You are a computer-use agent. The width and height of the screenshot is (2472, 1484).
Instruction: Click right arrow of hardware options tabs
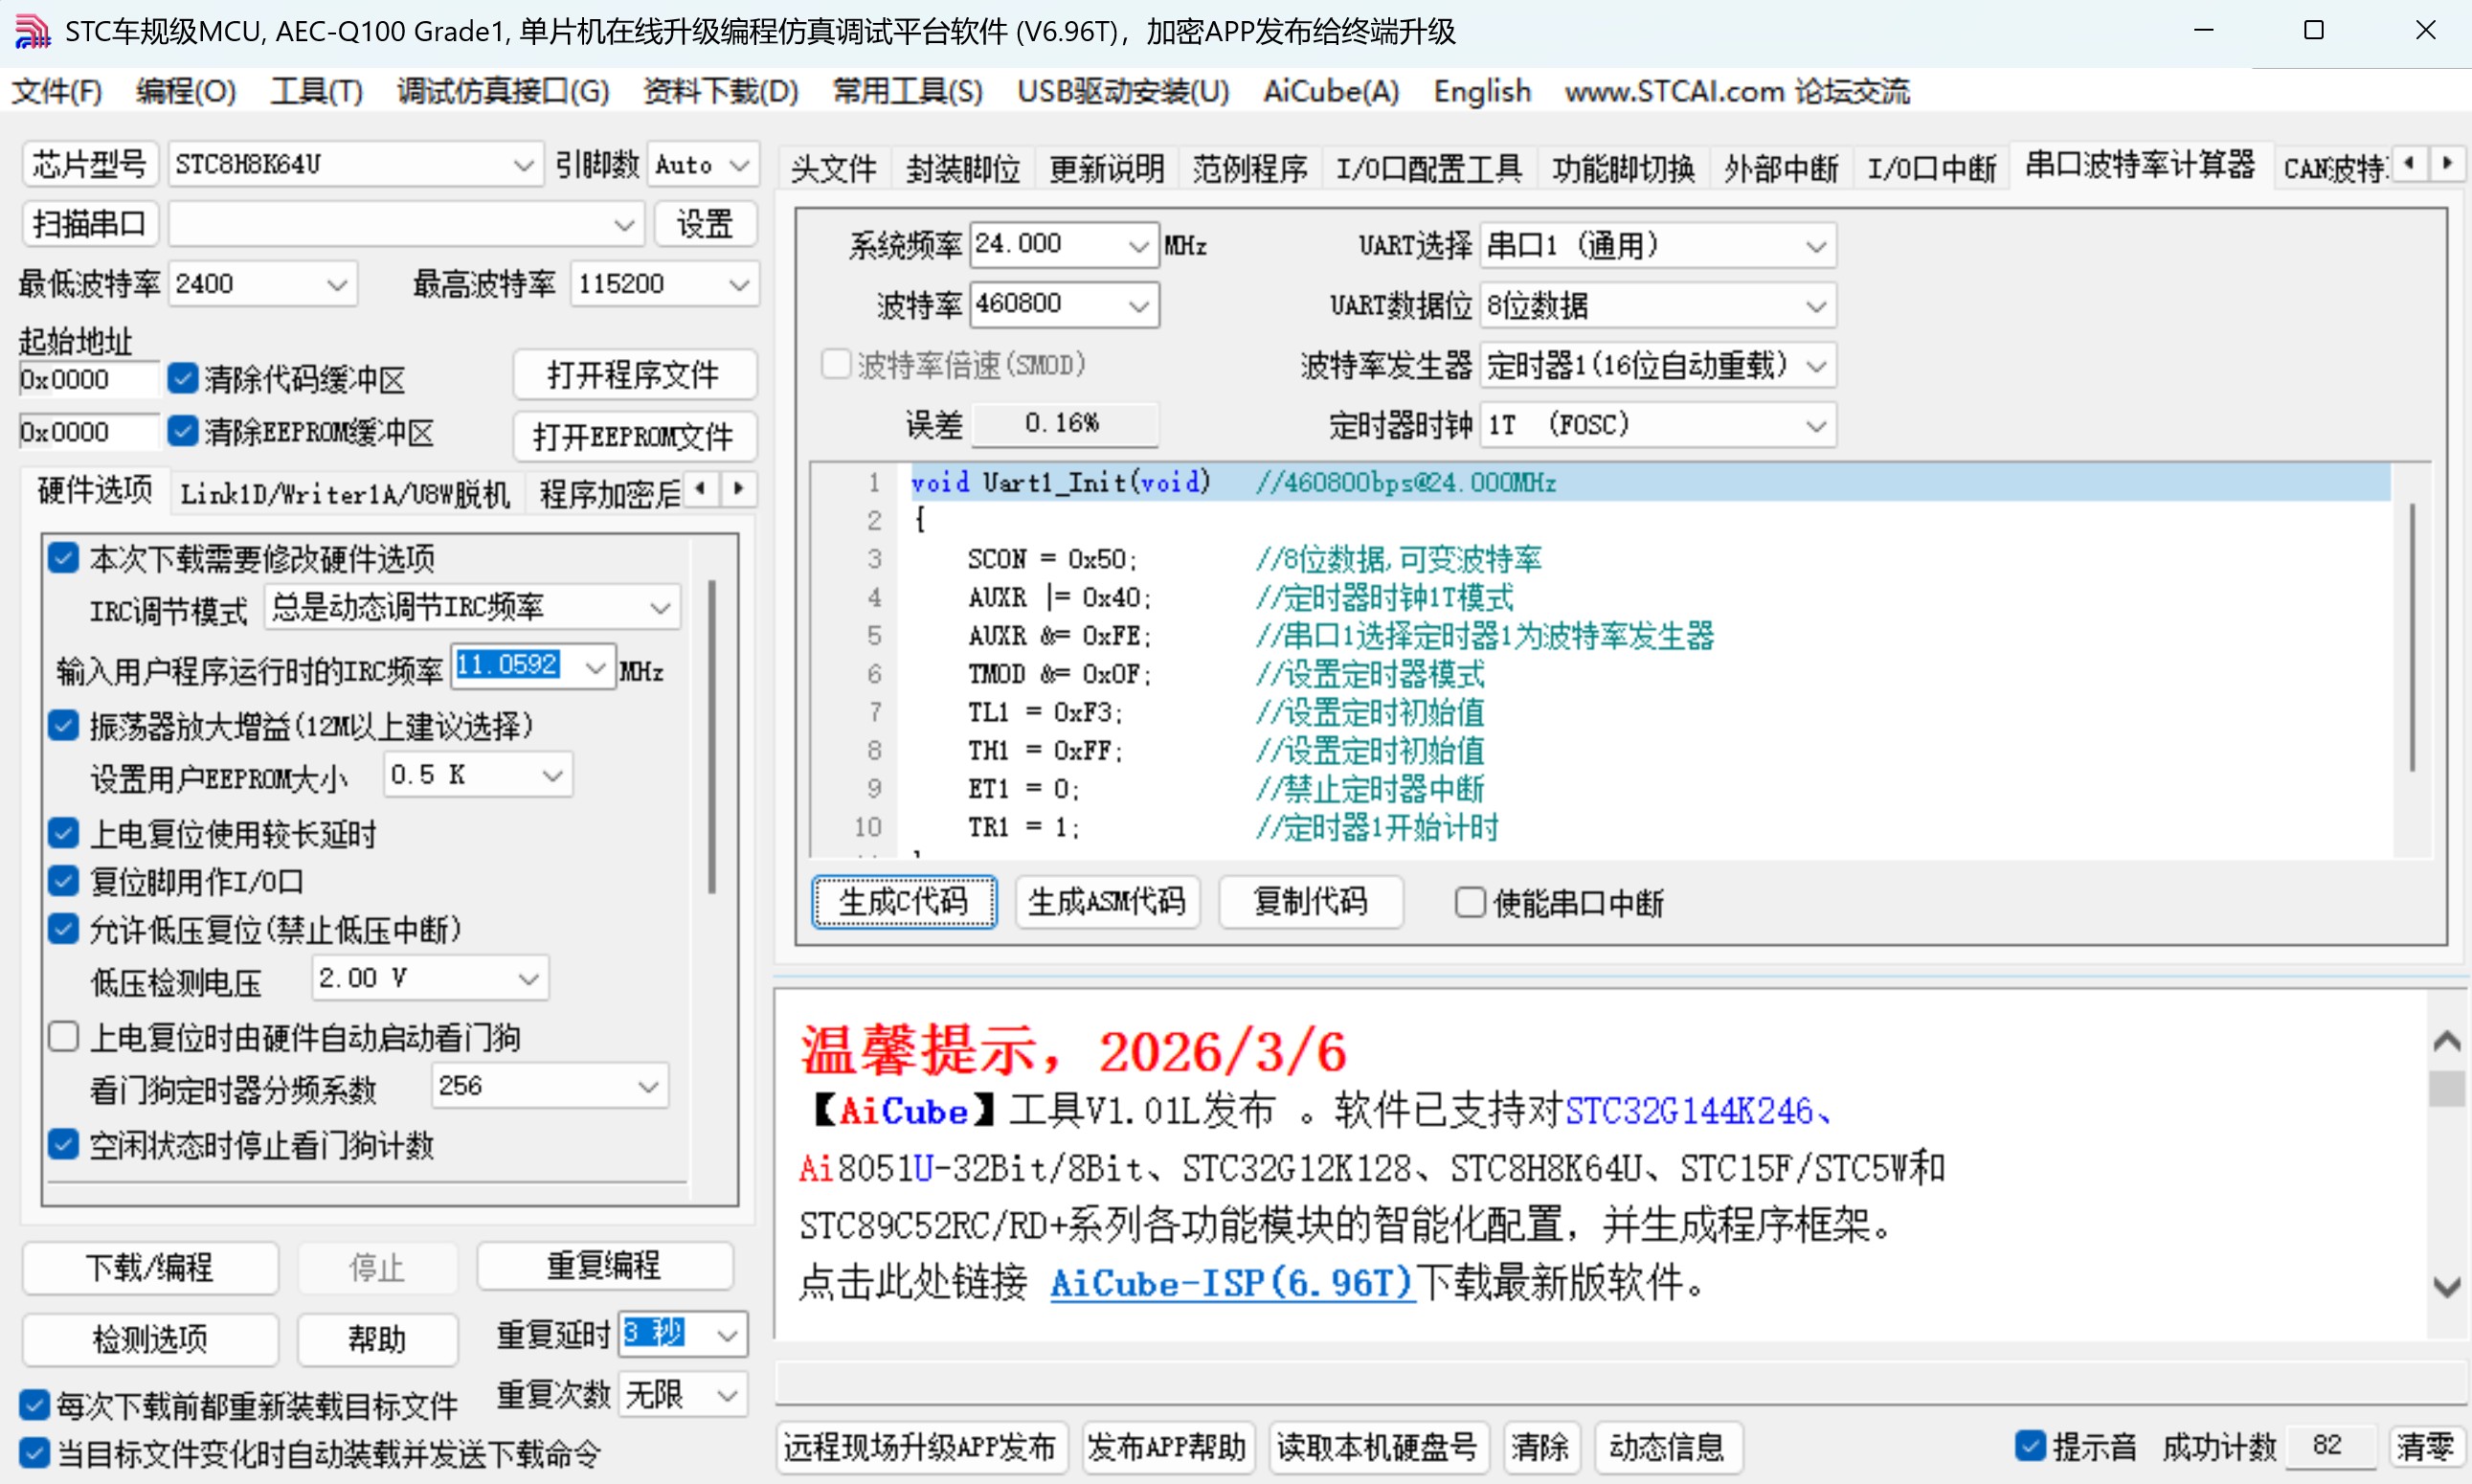[x=738, y=489]
